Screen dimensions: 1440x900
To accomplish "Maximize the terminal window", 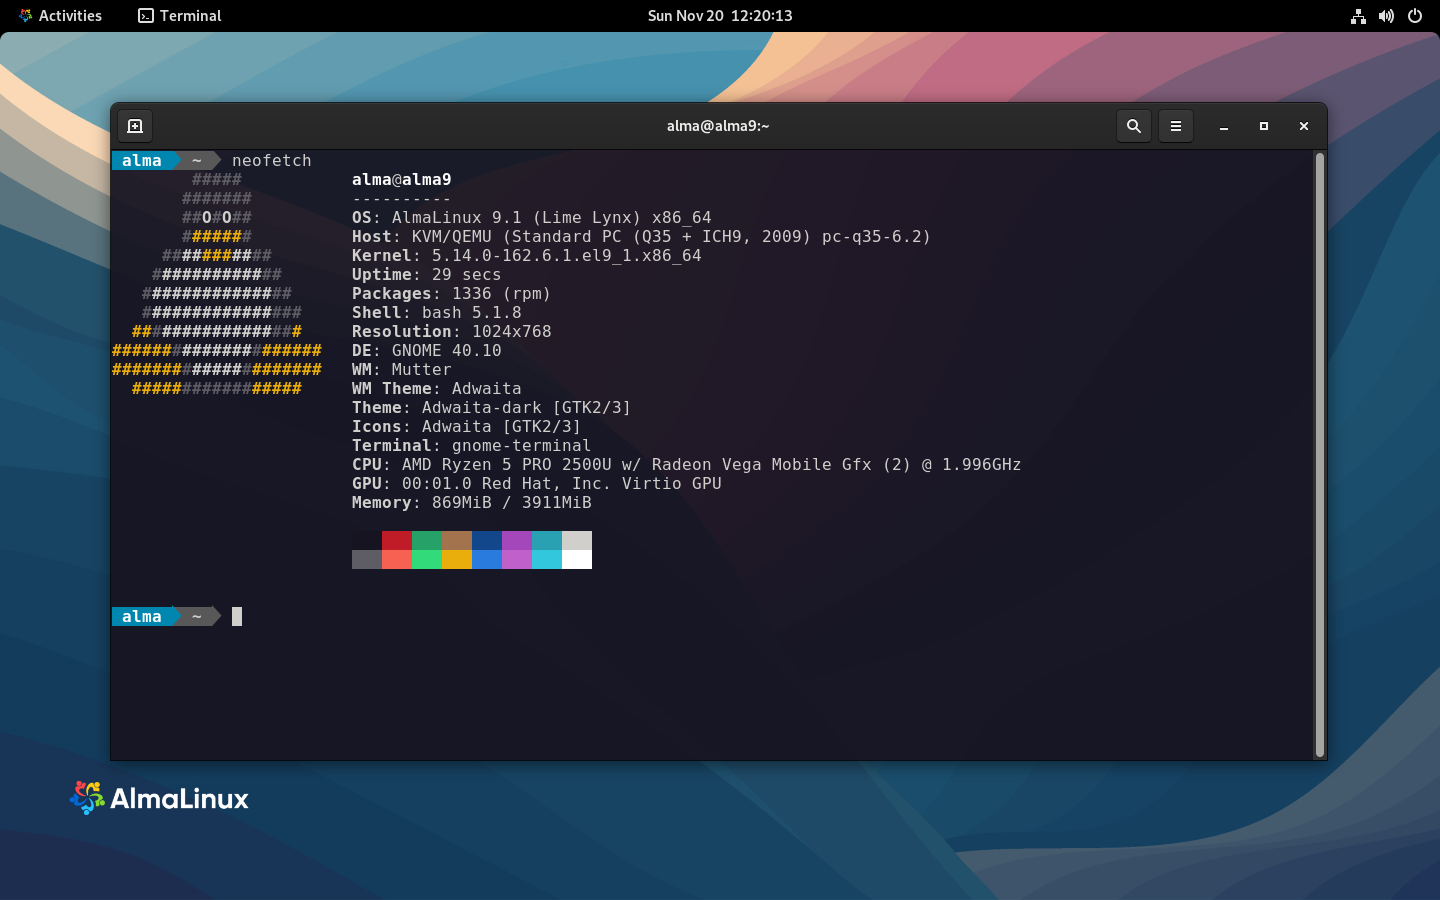I will click(x=1263, y=126).
